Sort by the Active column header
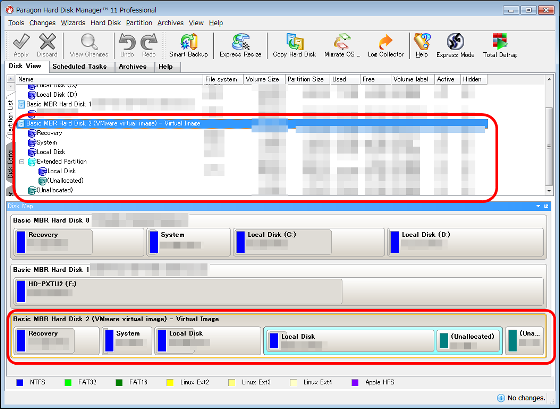Image resolution: width=560 pixels, height=409 pixels. point(447,79)
